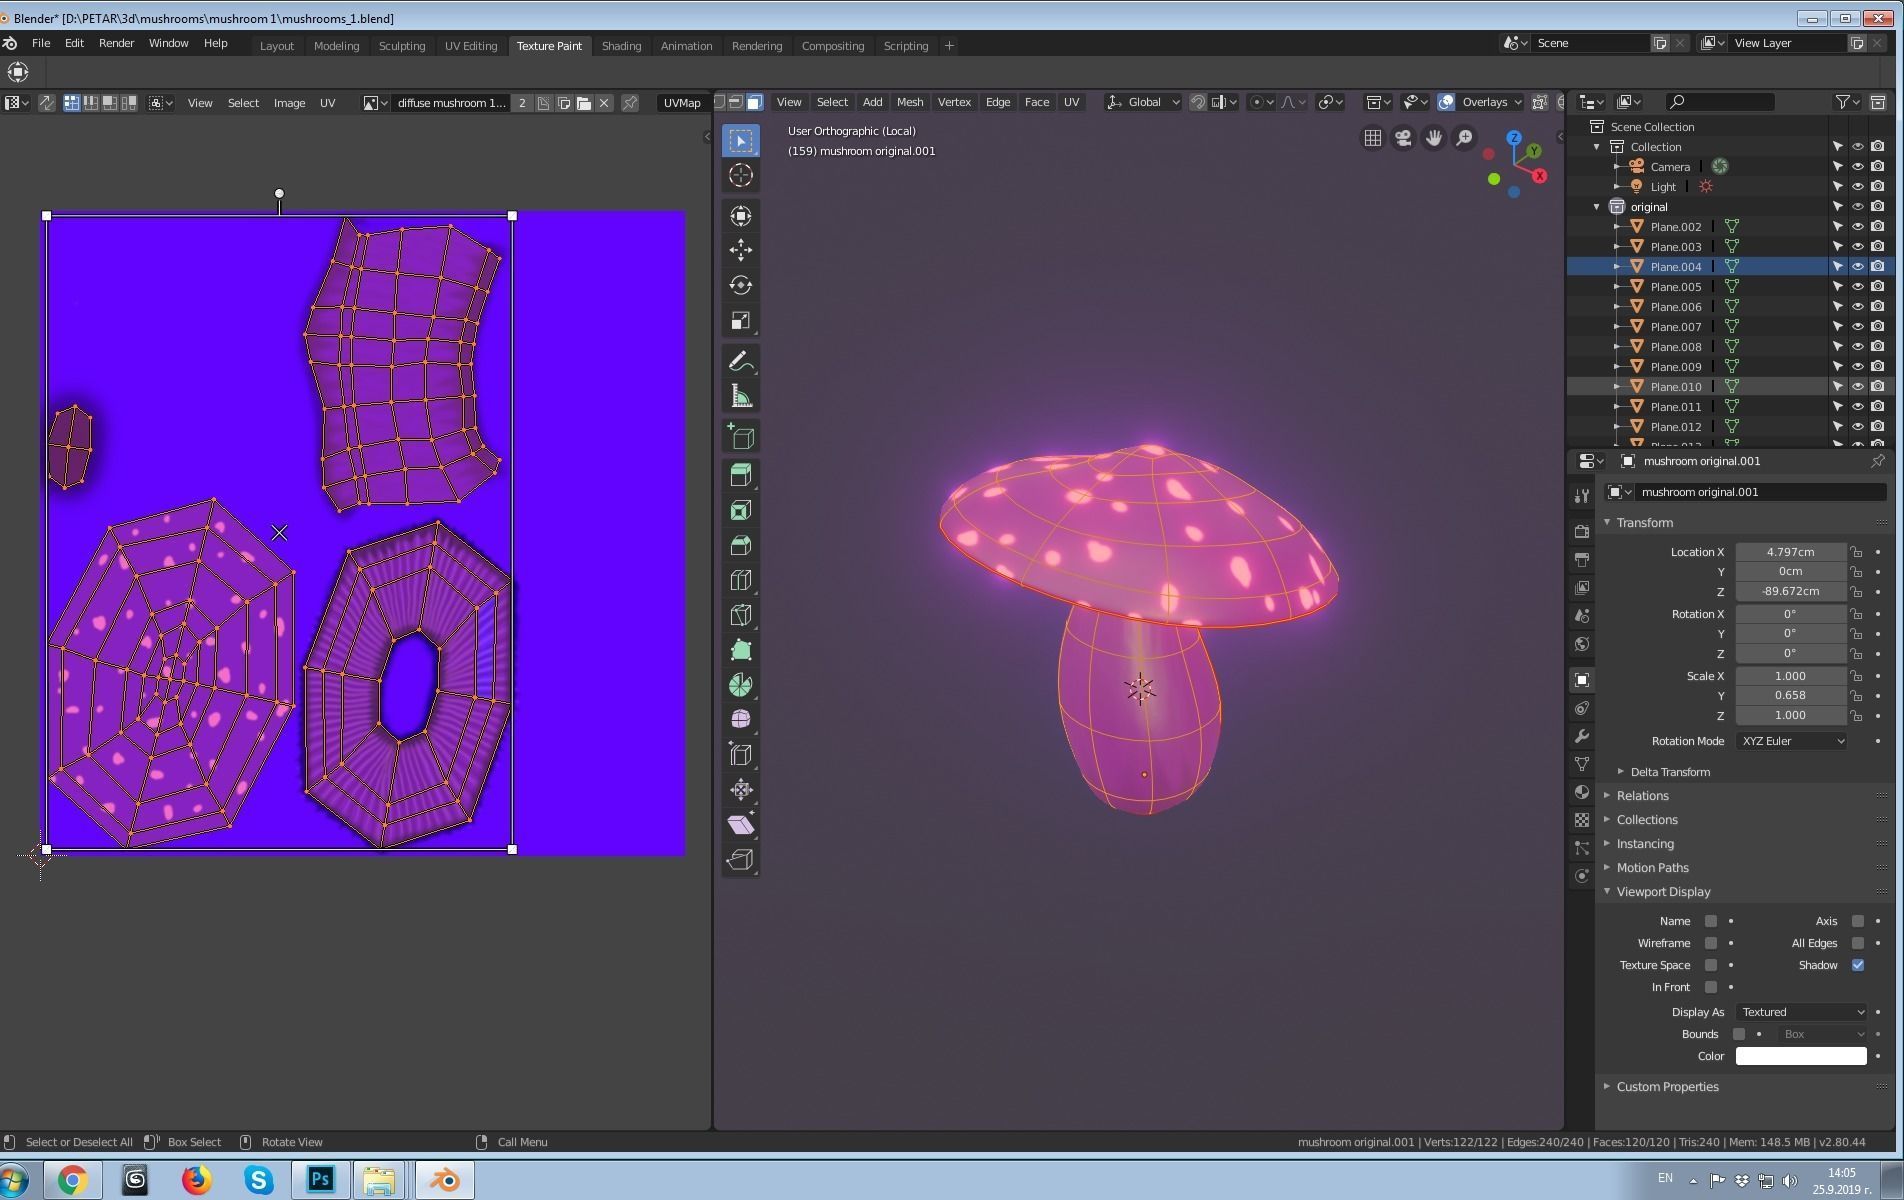Viewport: 1904px width, 1200px height.
Task: Open Photoshop from the Windows taskbar
Action: click(320, 1180)
